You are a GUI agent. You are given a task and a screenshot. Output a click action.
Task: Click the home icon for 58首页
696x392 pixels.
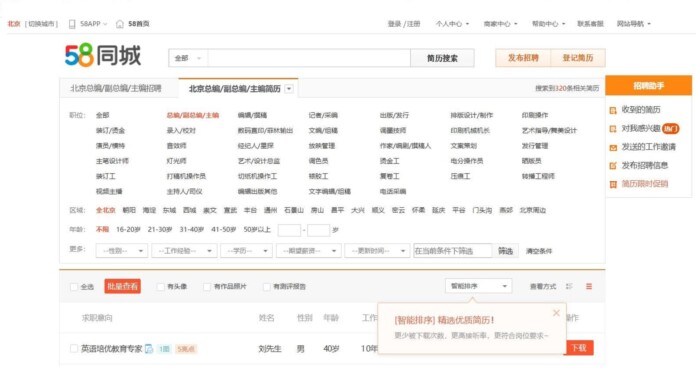[x=119, y=24]
